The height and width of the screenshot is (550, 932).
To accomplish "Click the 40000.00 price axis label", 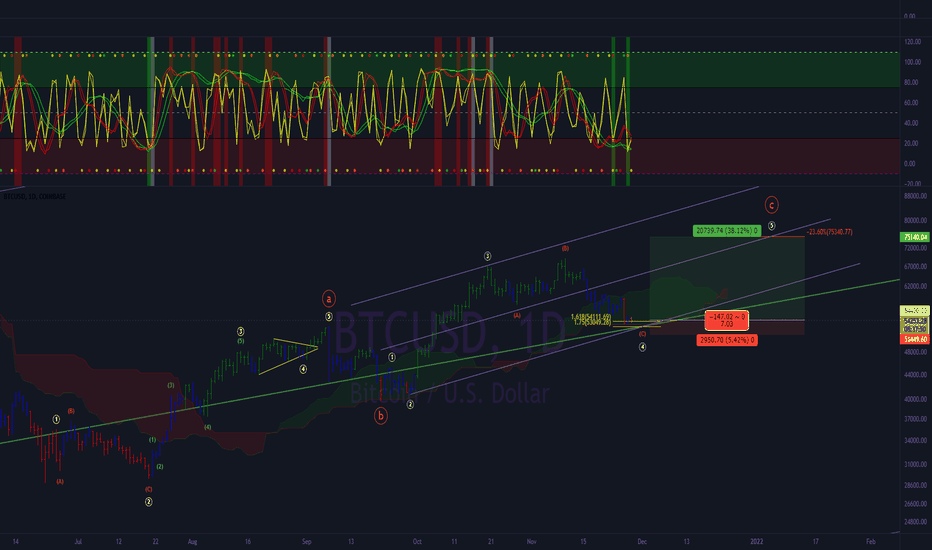I will click(x=915, y=399).
